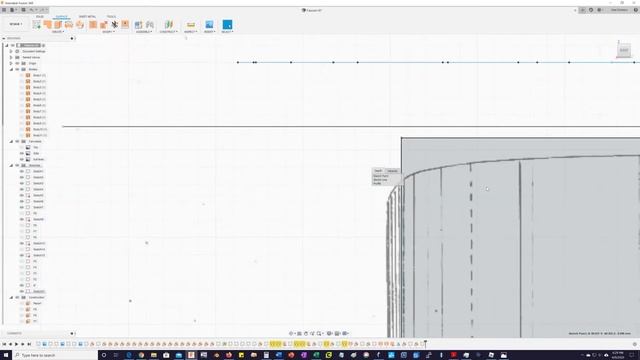
Task: Click the first Modify group tool icon
Action: 93,24
